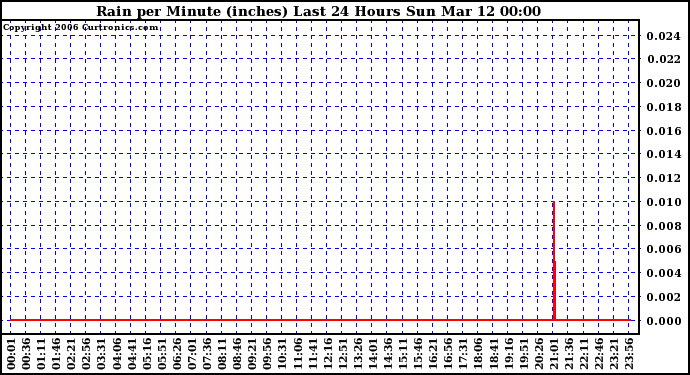Viewport: 690px width, 375px height.
Task: Click the x-axis time label 16:21
Action: pos(433,354)
